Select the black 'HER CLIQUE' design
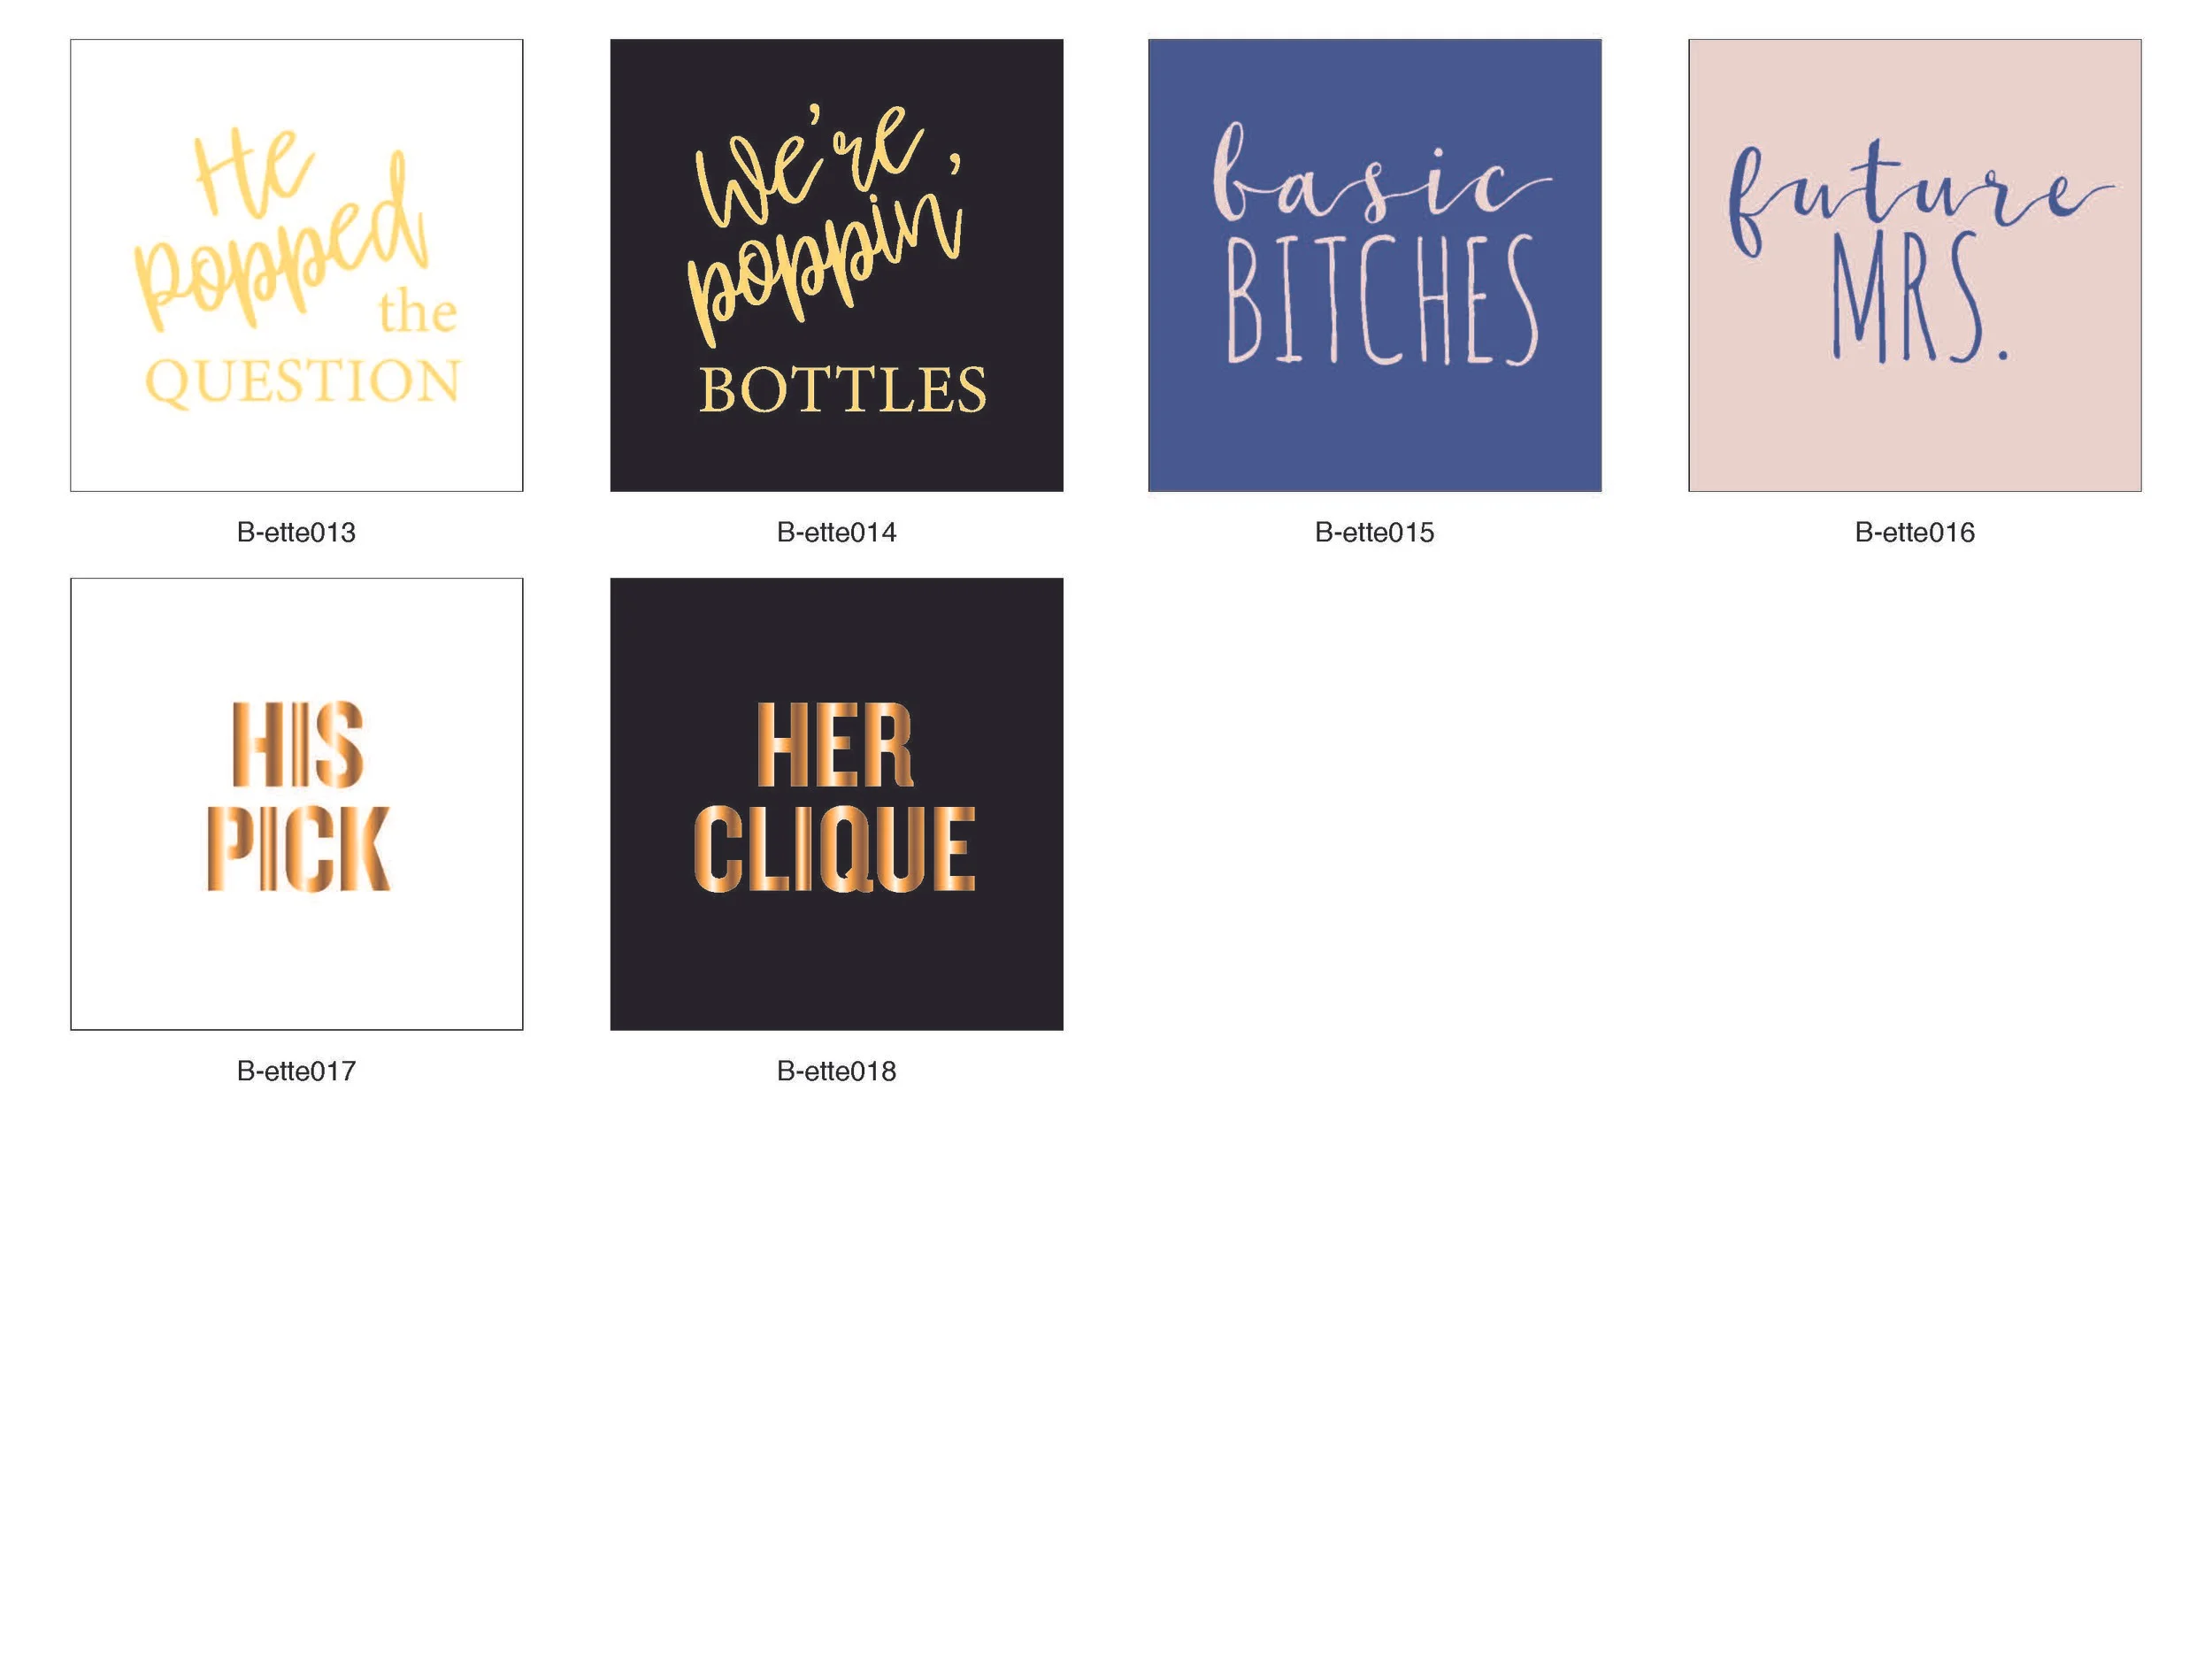Screen dimensions: 2212x1659 (836, 803)
